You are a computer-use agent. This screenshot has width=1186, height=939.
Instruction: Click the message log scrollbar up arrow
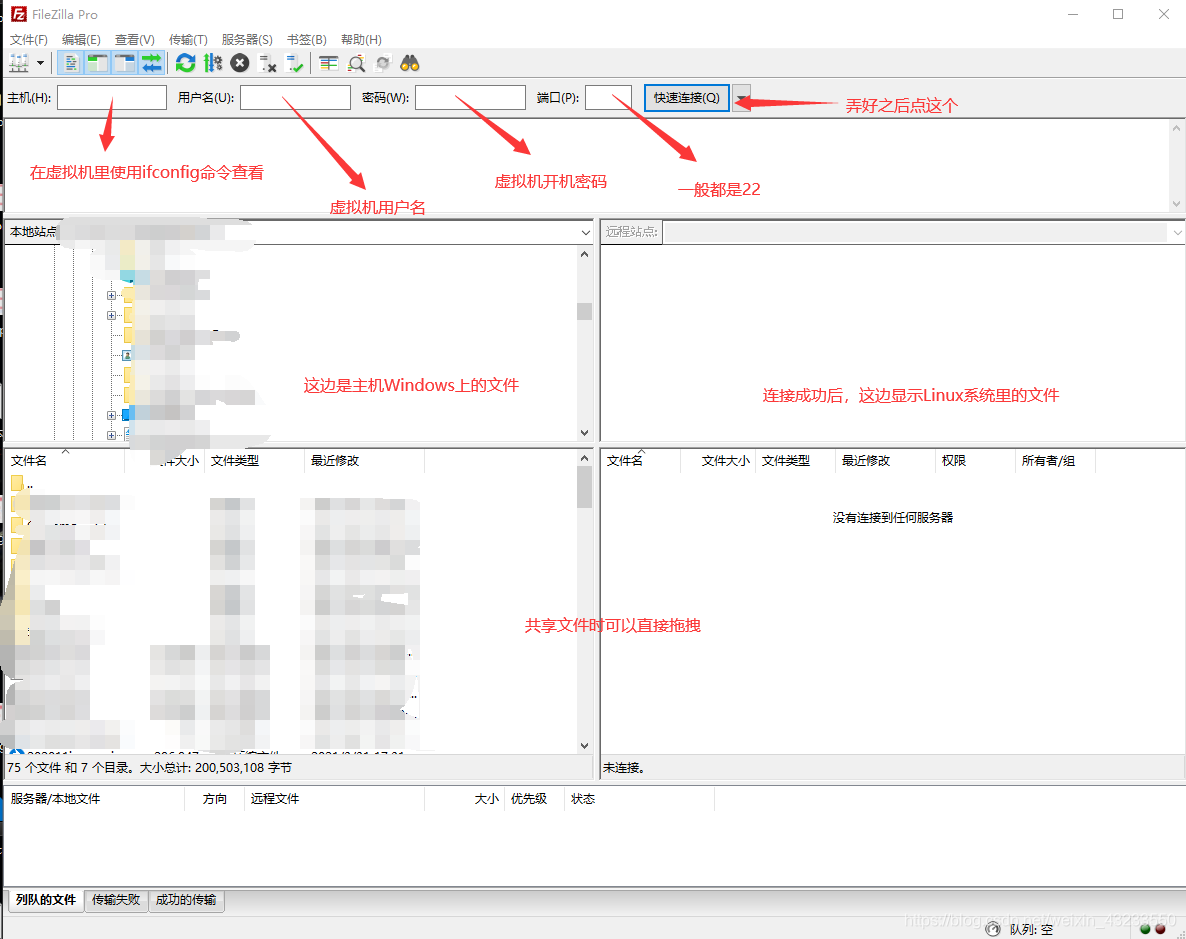coord(1175,129)
